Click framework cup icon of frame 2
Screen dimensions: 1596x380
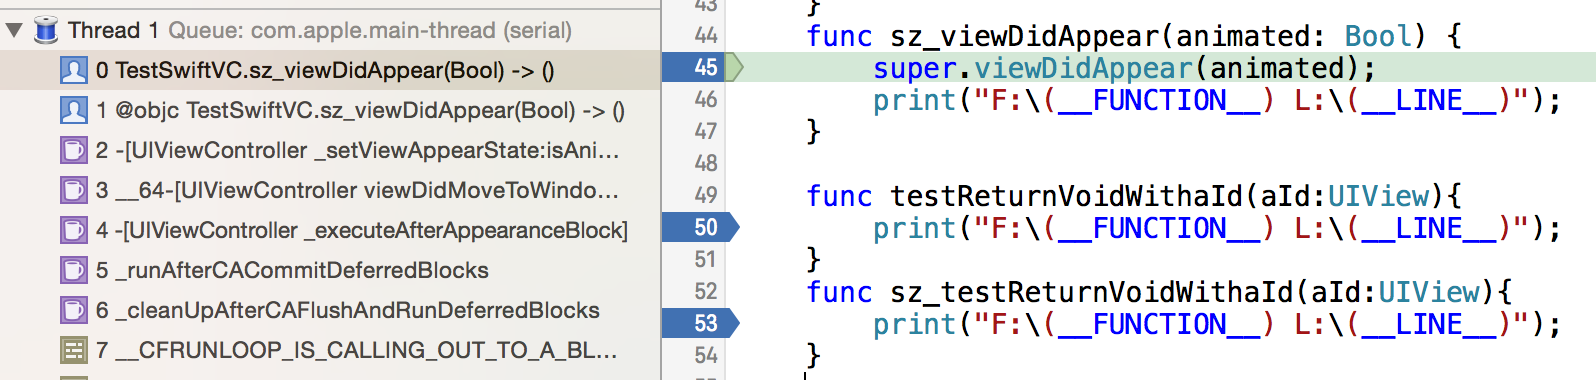[x=74, y=150]
